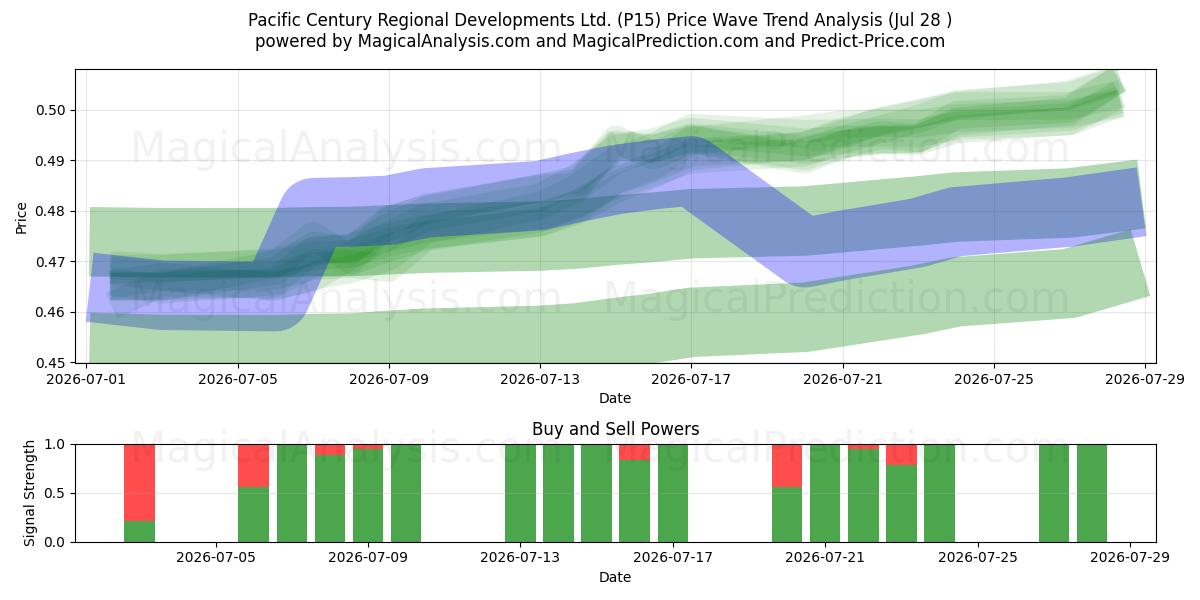Viewport: 1200px width, 600px height.
Task: Click the full green bar above the 2026-07-13 tick
Action: tap(520, 493)
